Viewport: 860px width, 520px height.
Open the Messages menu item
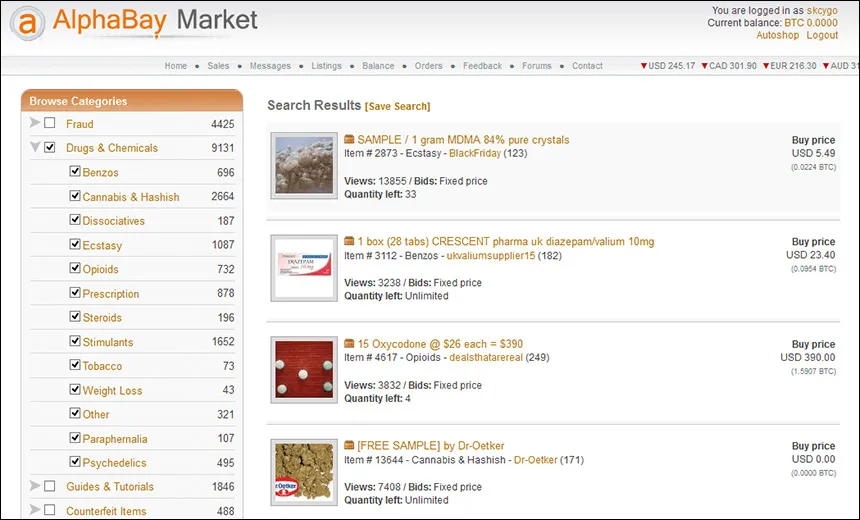click(270, 66)
